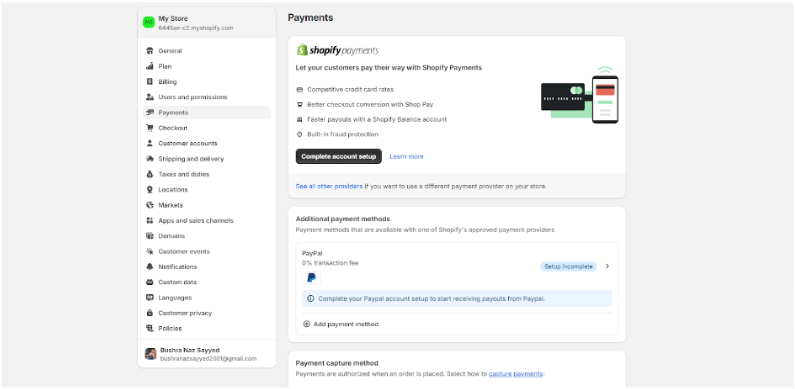Click the Add payment method button
Viewport: 795px width, 389px height.
pyautogui.click(x=341, y=324)
